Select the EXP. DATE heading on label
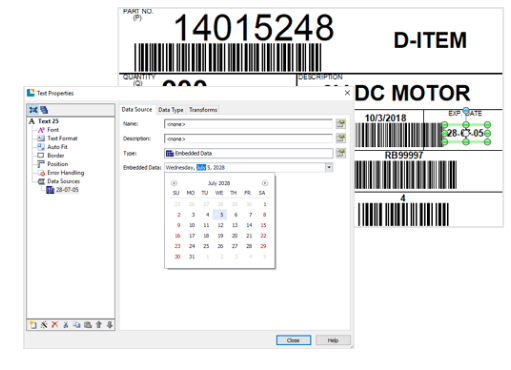511x370 pixels. (465, 114)
